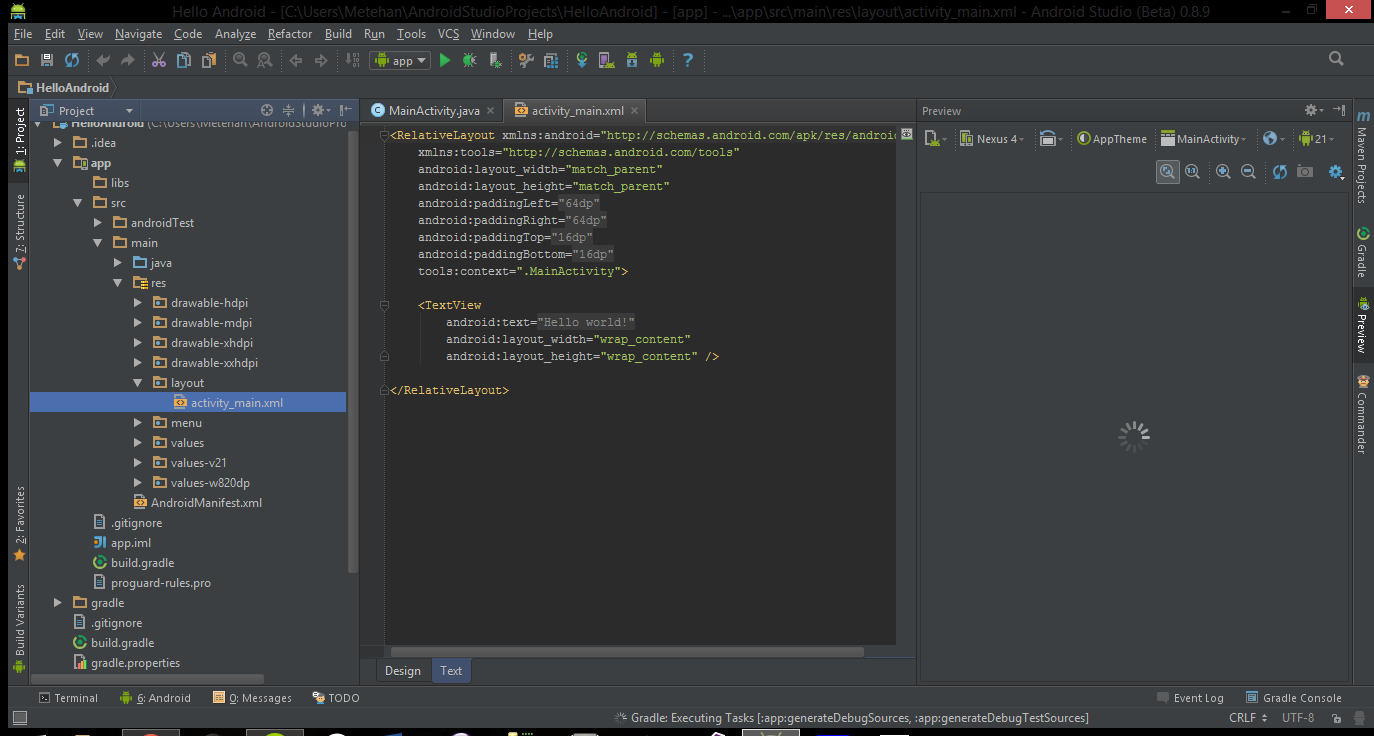Start debugging with the Debug icon
The width and height of the screenshot is (1374, 736).
(x=468, y=60)
